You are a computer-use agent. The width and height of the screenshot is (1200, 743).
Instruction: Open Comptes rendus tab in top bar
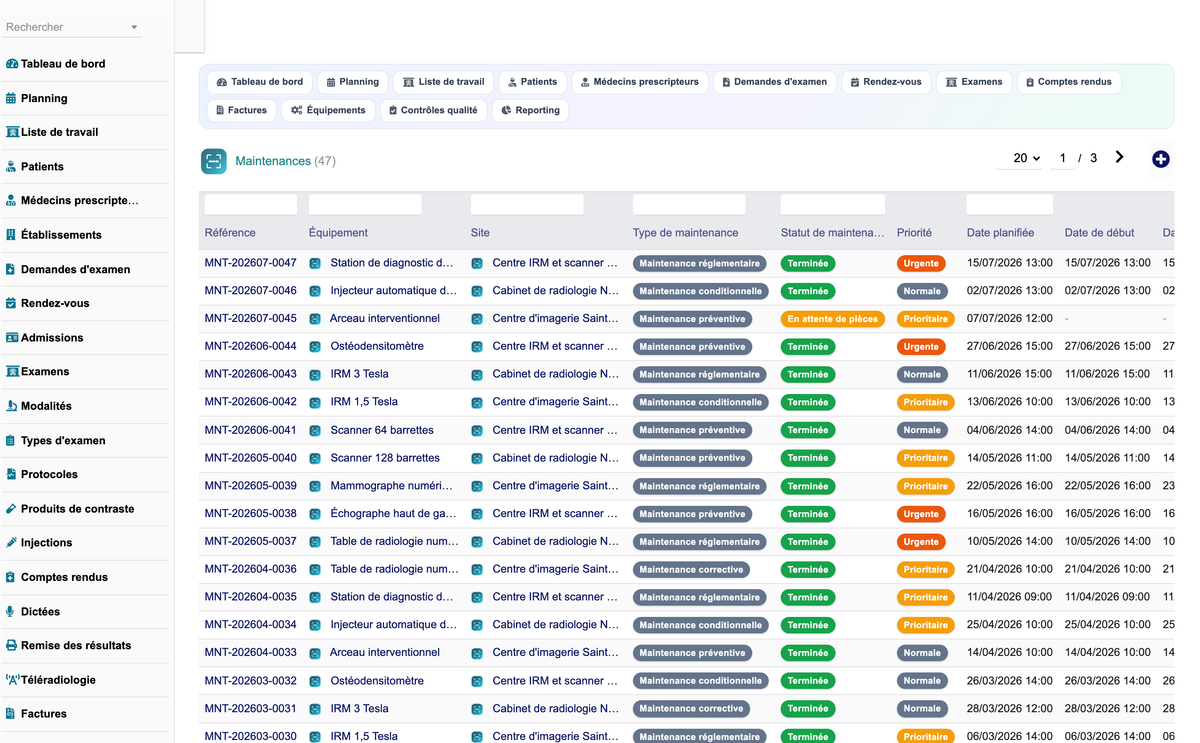pos(1068,82)
